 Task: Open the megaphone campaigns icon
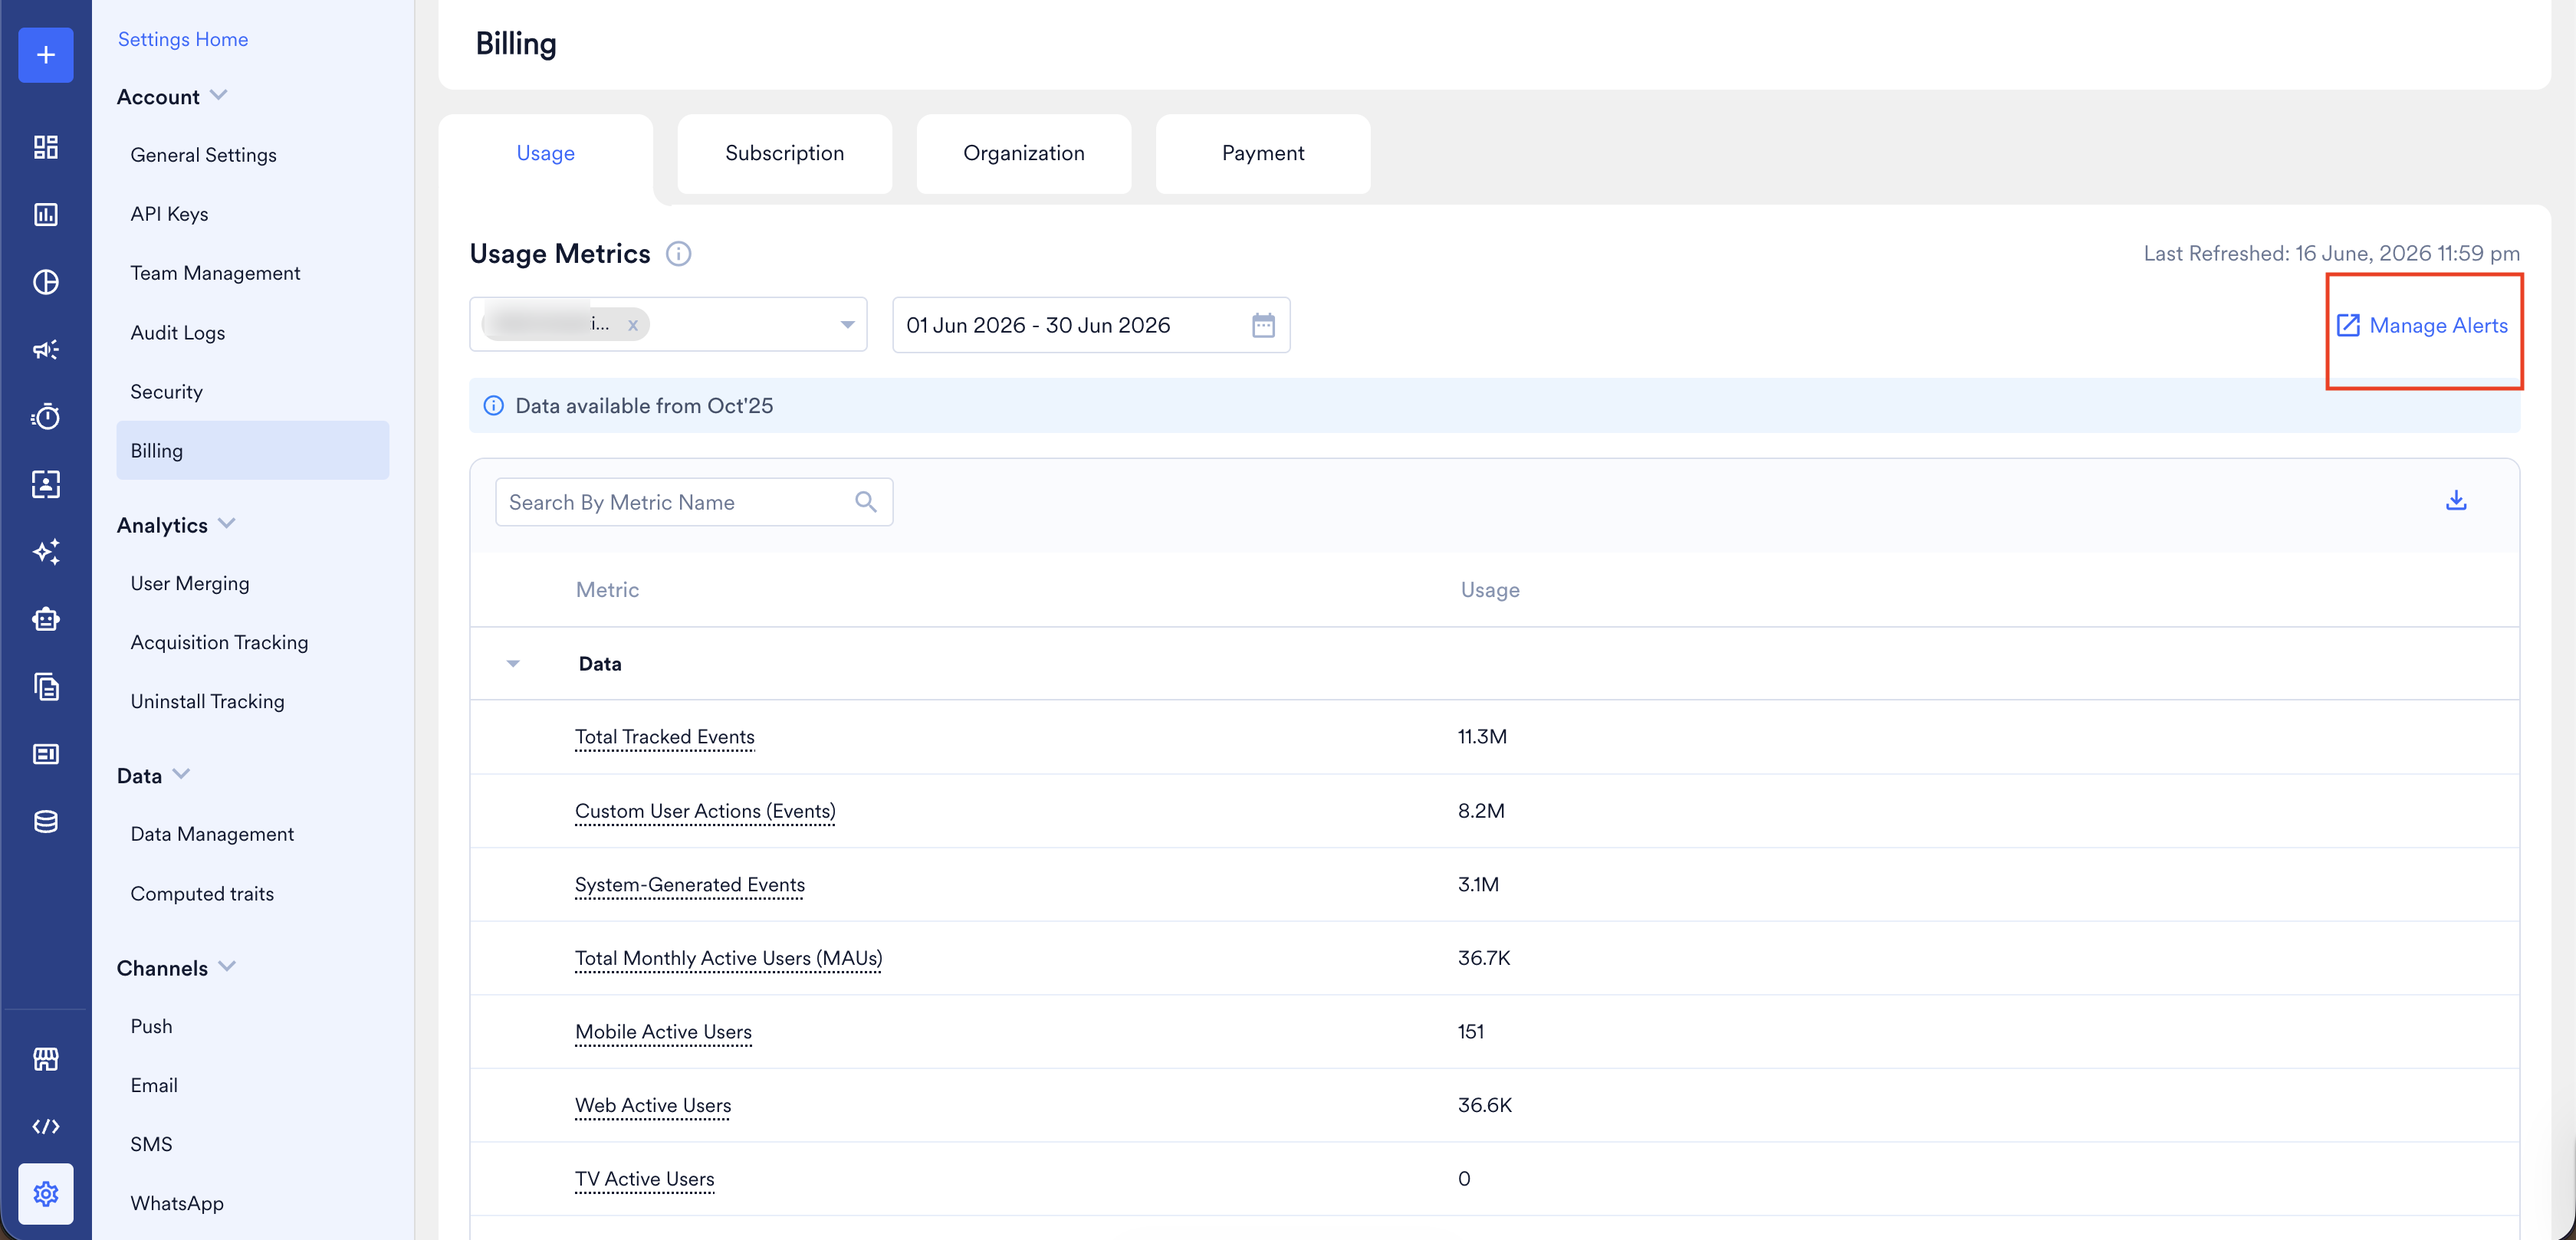click(46, 349)
